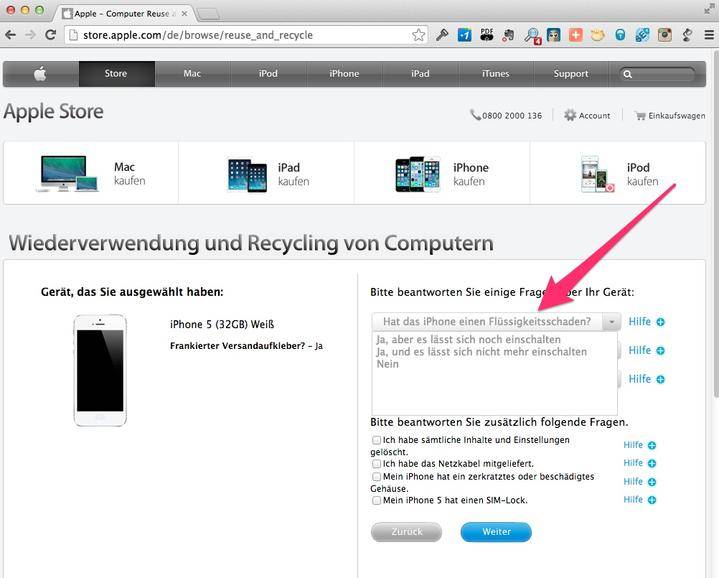
Task: Click the blue calendar extension icon
Action: click(x=465, y=35)
